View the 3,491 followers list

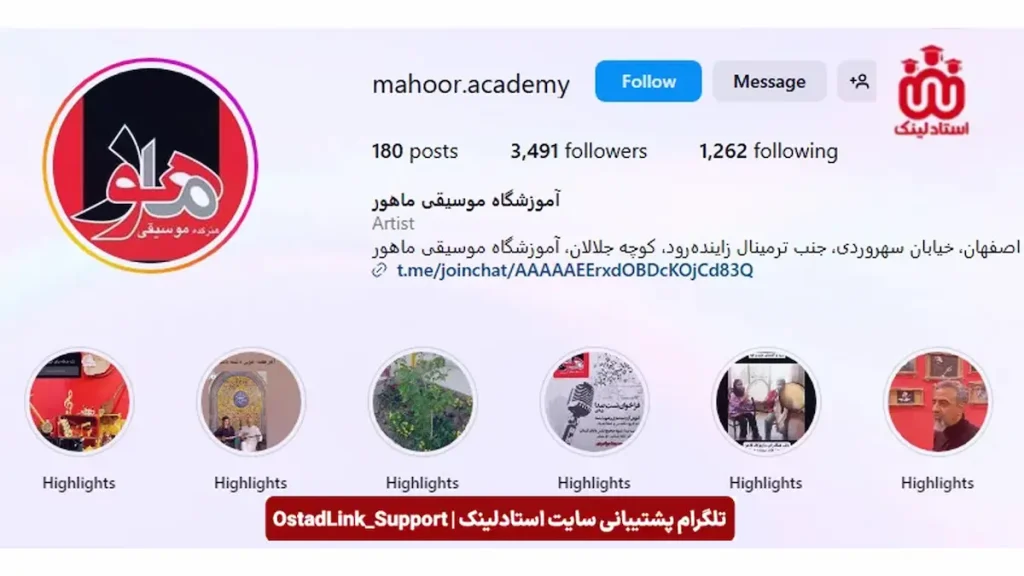(579, 152)
